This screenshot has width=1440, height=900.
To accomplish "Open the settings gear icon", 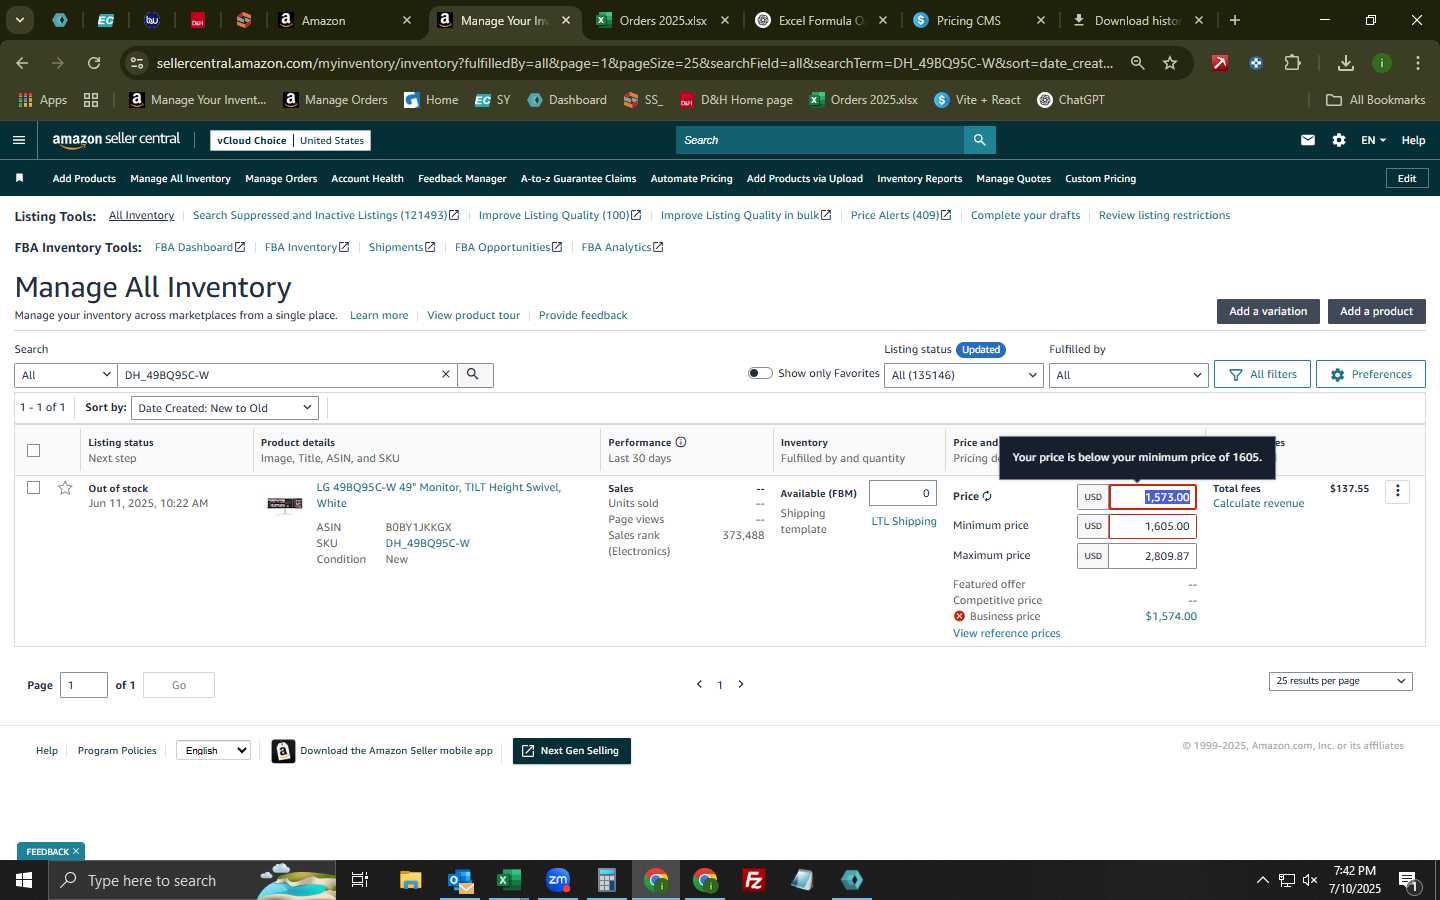I will [x=1339, y=140].
